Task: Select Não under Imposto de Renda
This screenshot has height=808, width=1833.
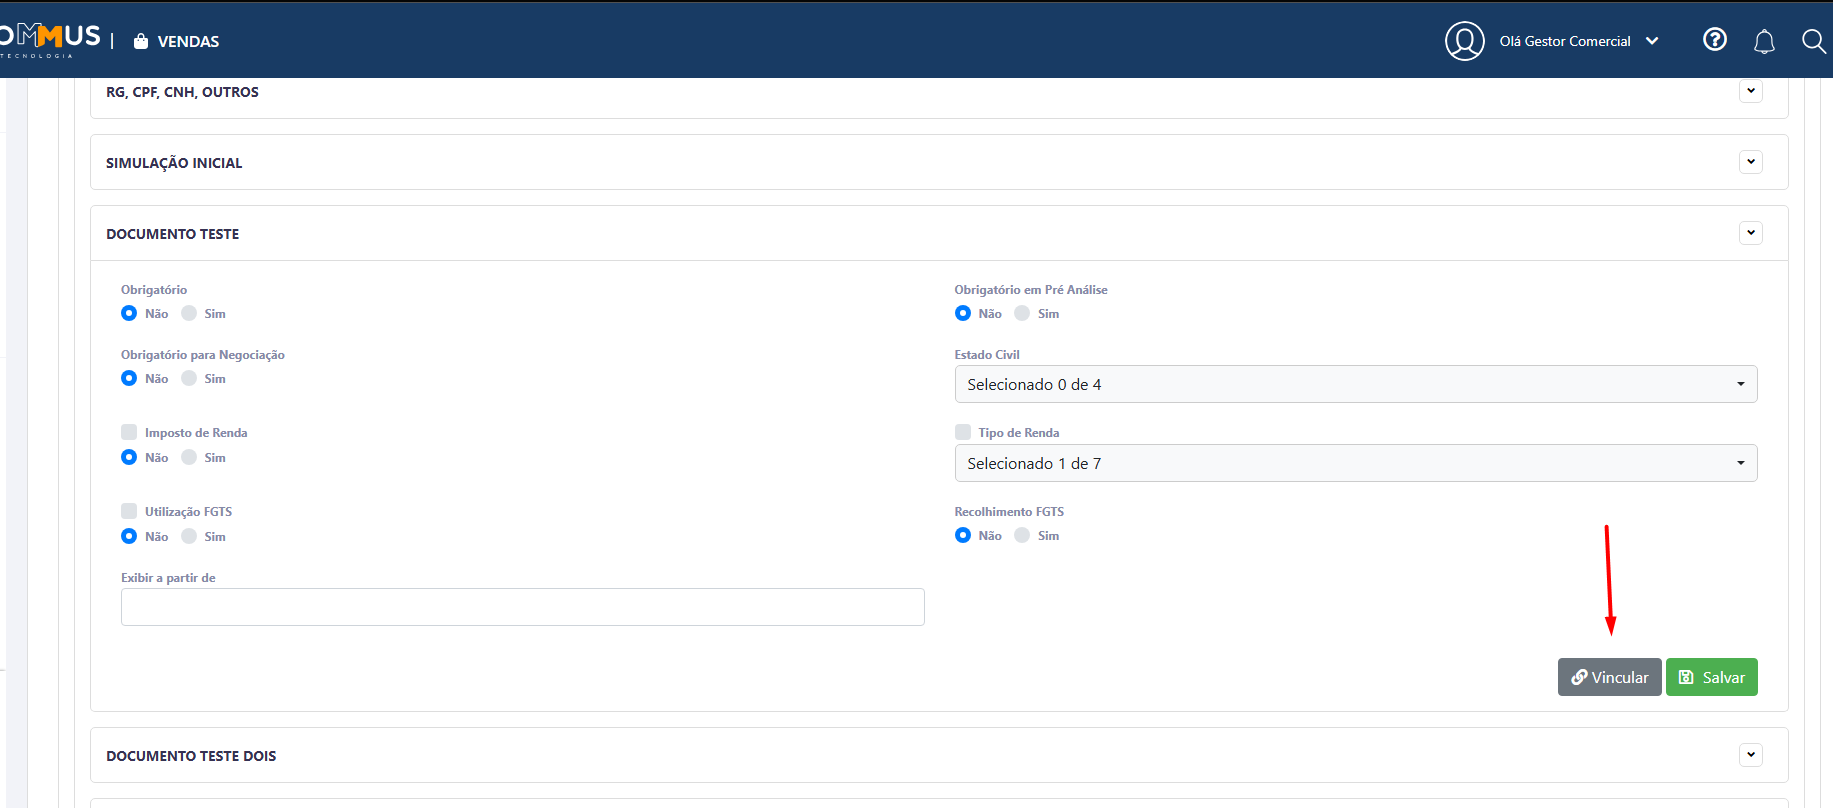Action: coord(129,457)
